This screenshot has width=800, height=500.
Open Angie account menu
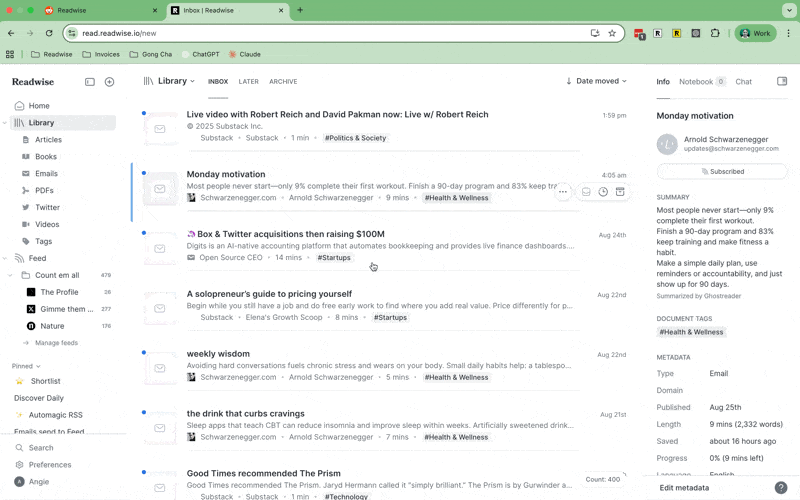coord(38,482)
